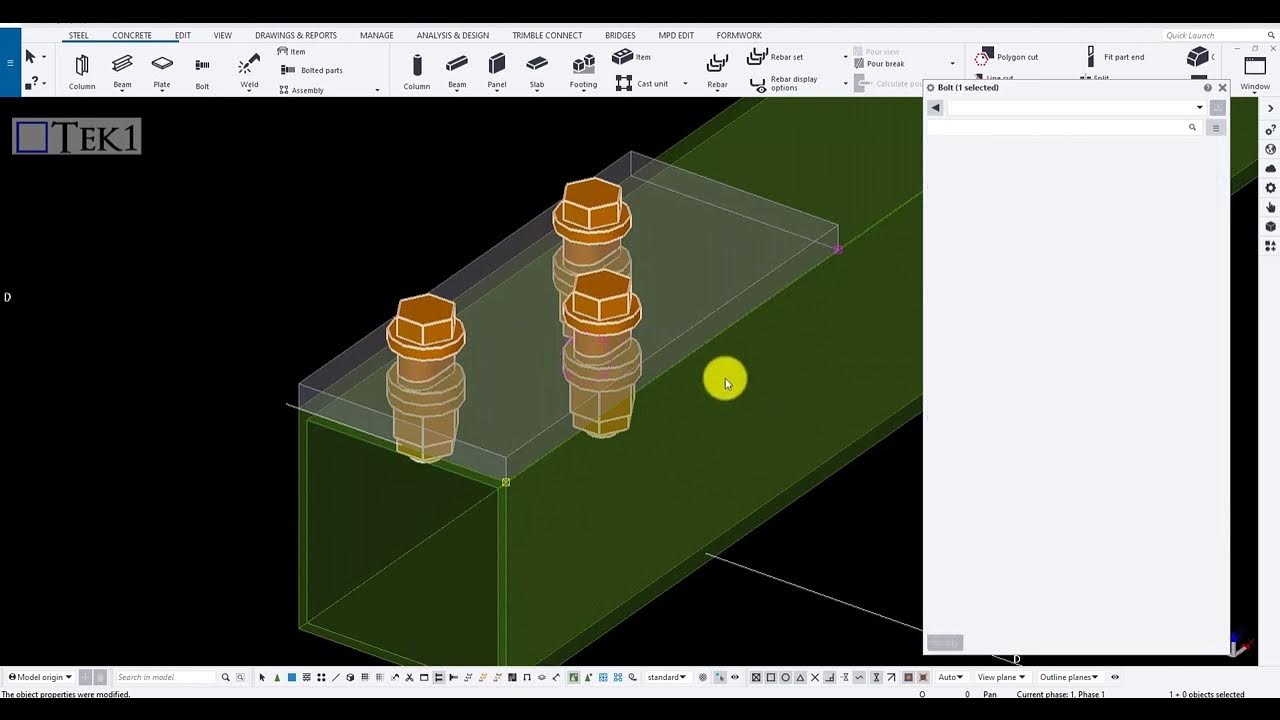The width and height of the screenshot is (1280, 720).
Task: Expand the Cast unit dropdown arrow
Action: coord(685,84)
